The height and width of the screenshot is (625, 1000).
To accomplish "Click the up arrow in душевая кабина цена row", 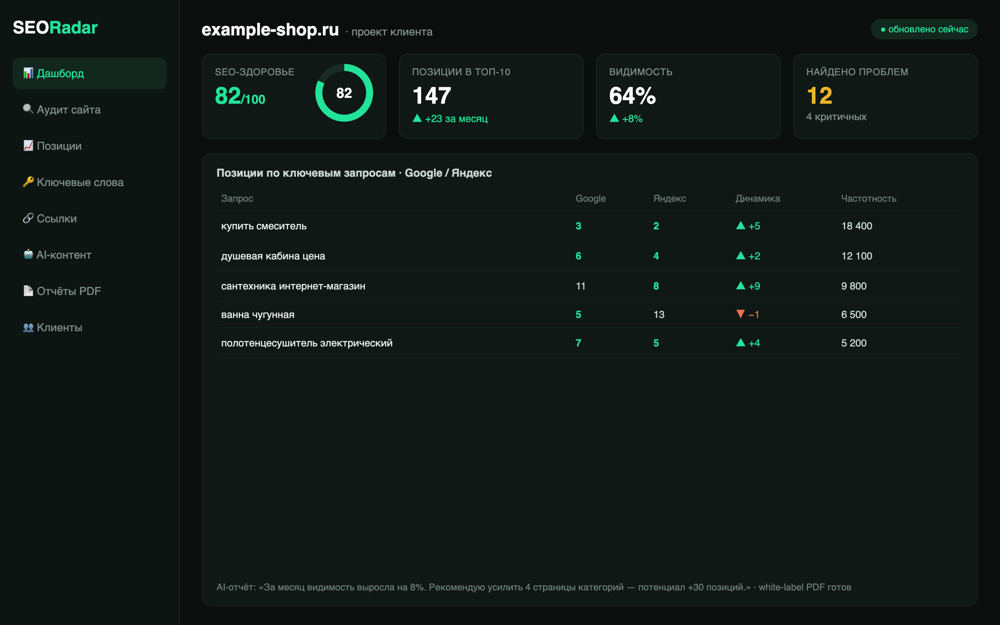I will tap(740, 256).
